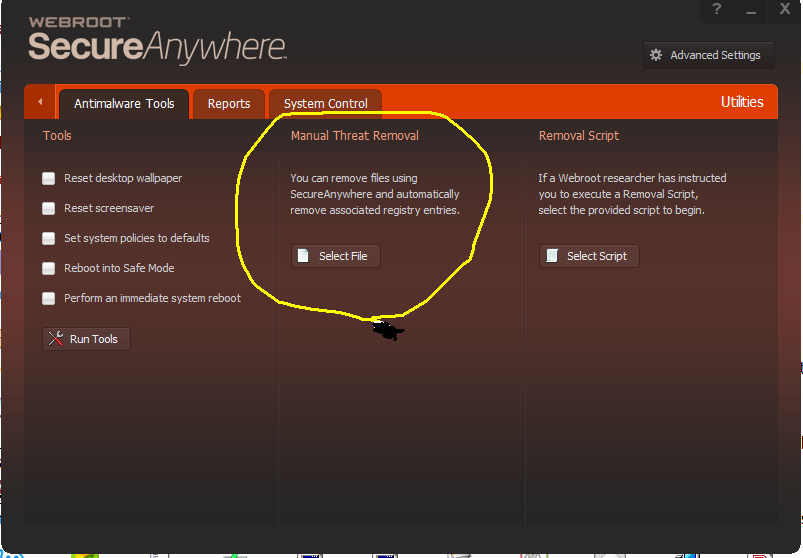Open the Reports tab
803x558 pixels.
(229, 104)
